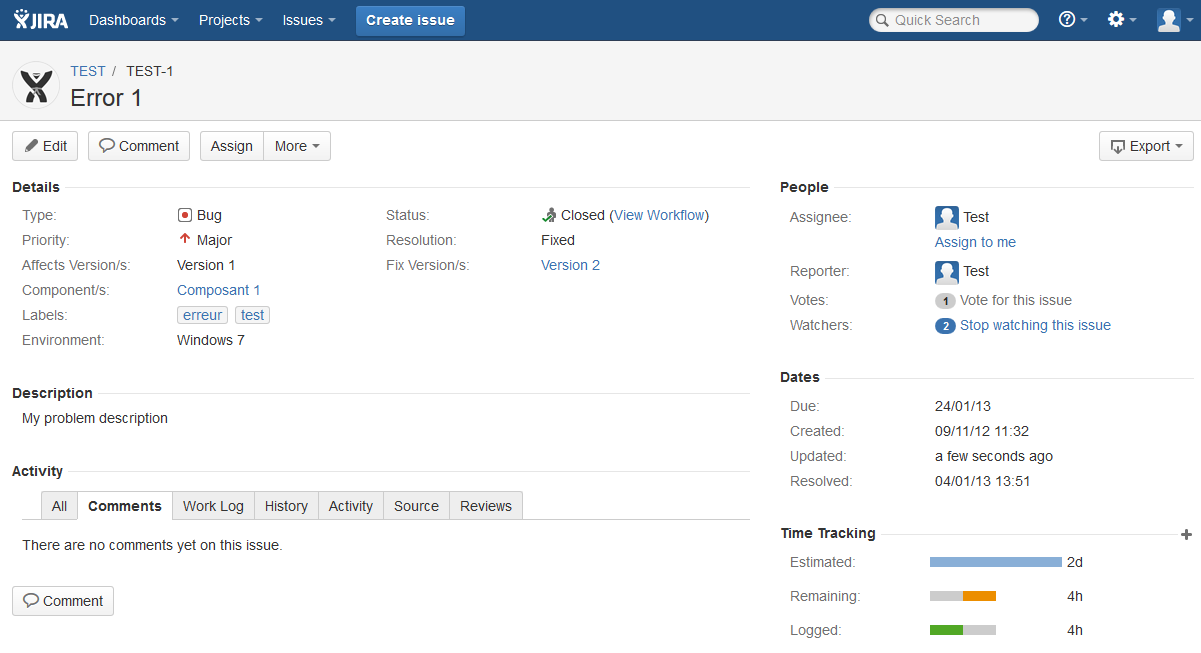
Task: Click Vote for this issue
Action: click(x=1016, y=300)
